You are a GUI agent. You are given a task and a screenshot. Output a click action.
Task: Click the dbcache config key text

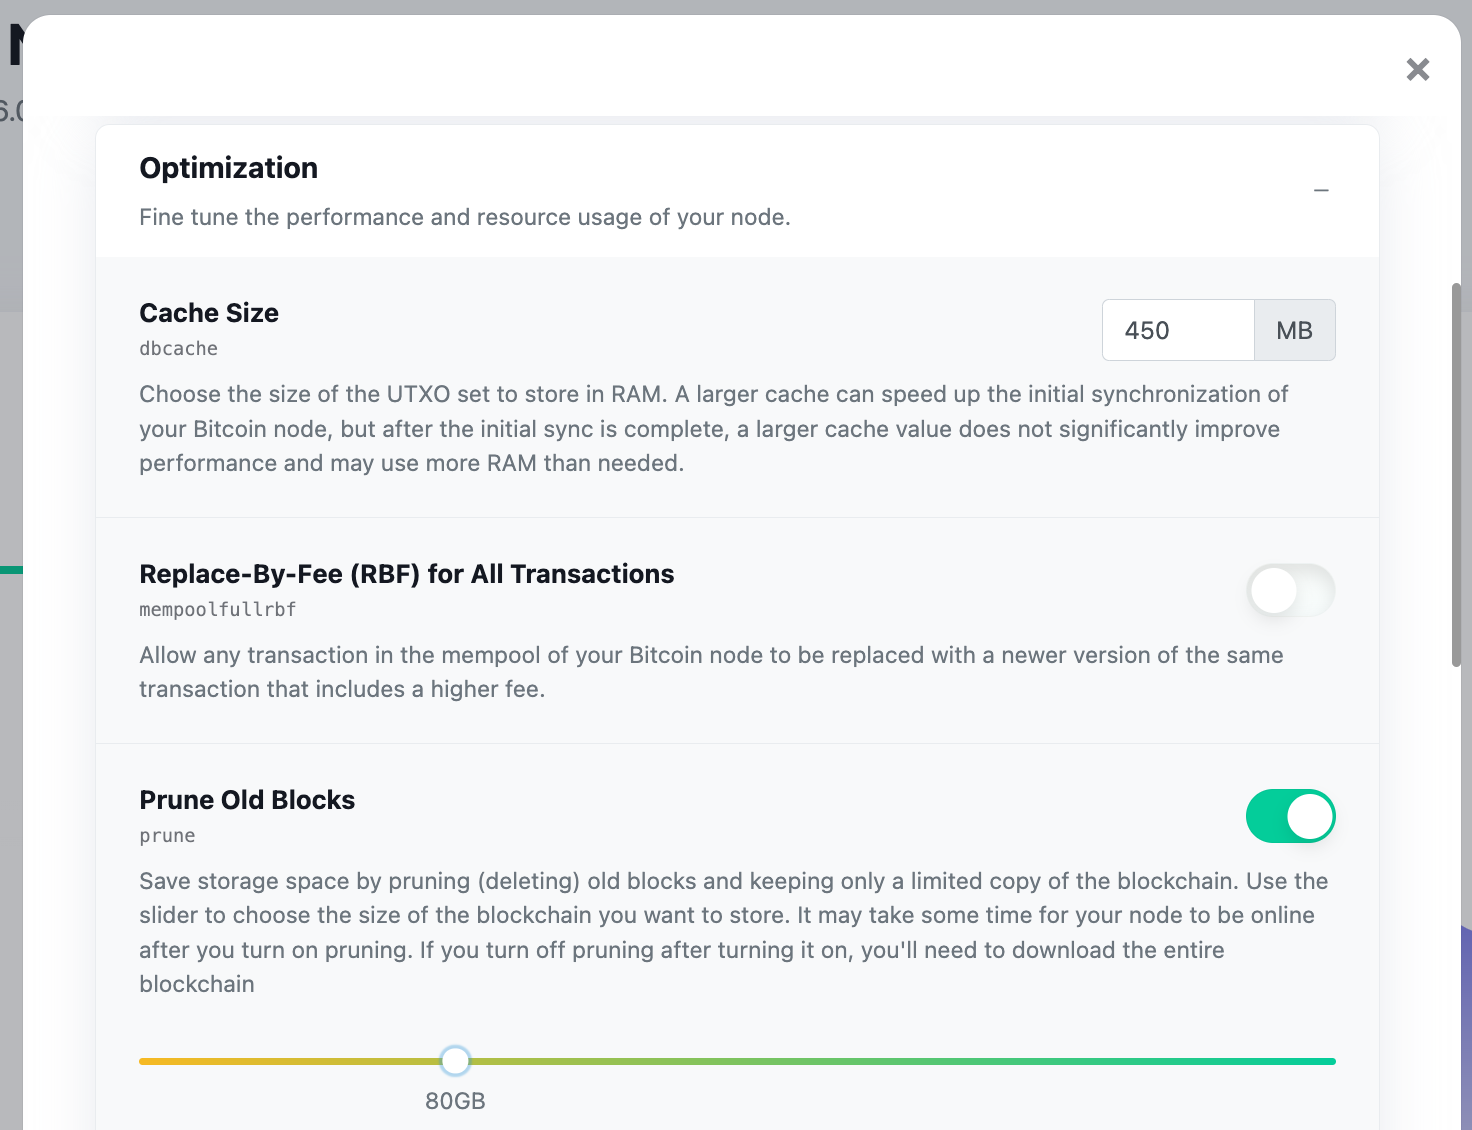179,349
